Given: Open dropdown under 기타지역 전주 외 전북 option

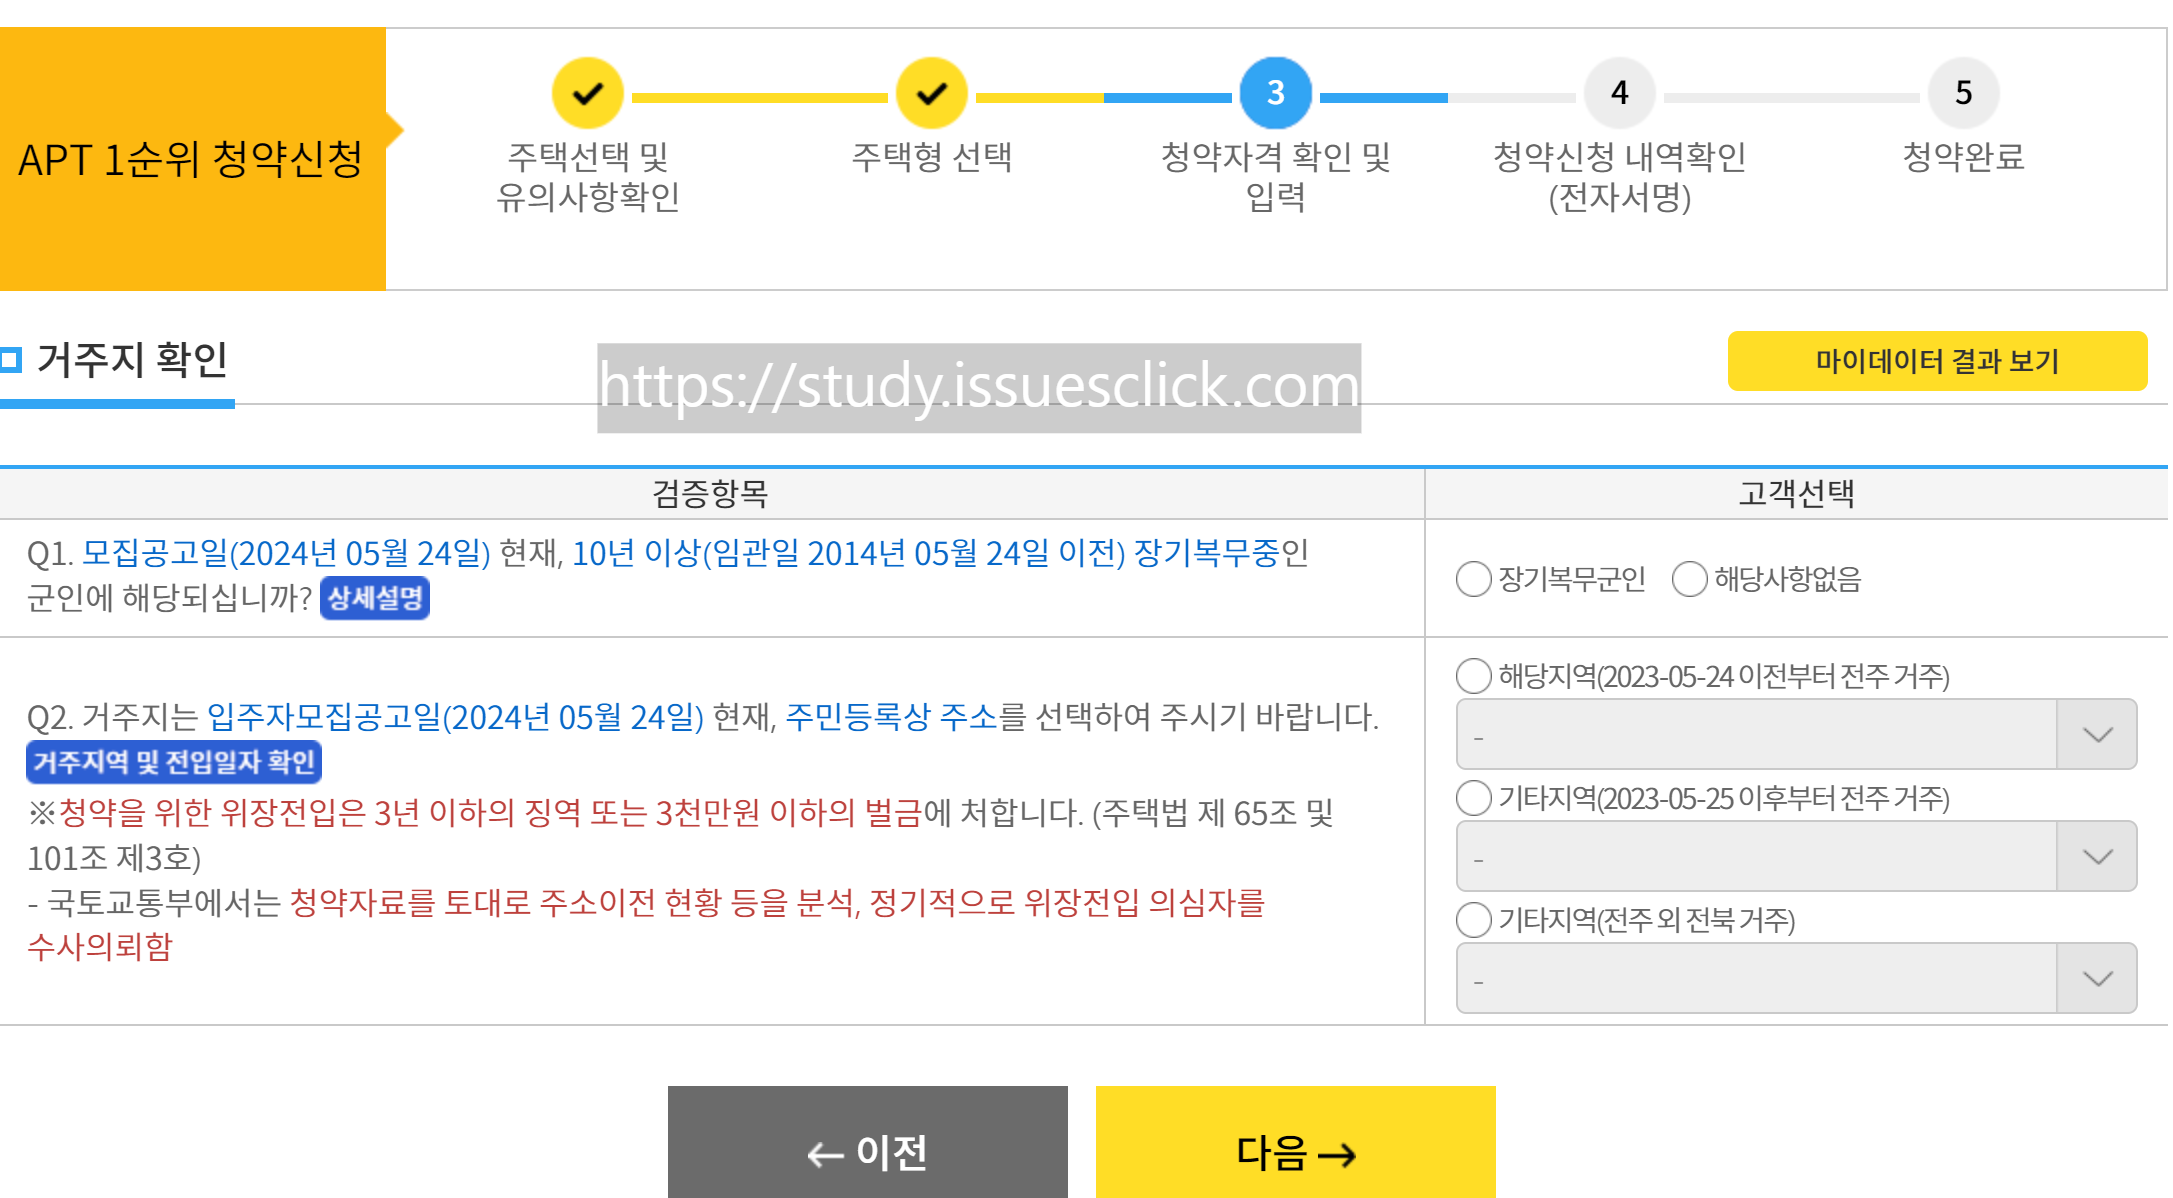Looking at the screenshot, I should [1796, 978].
